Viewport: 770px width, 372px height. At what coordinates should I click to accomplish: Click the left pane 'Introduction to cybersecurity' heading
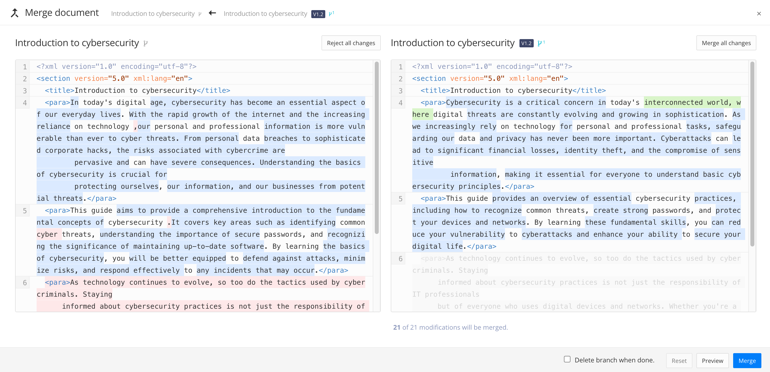tap(77, 43)
